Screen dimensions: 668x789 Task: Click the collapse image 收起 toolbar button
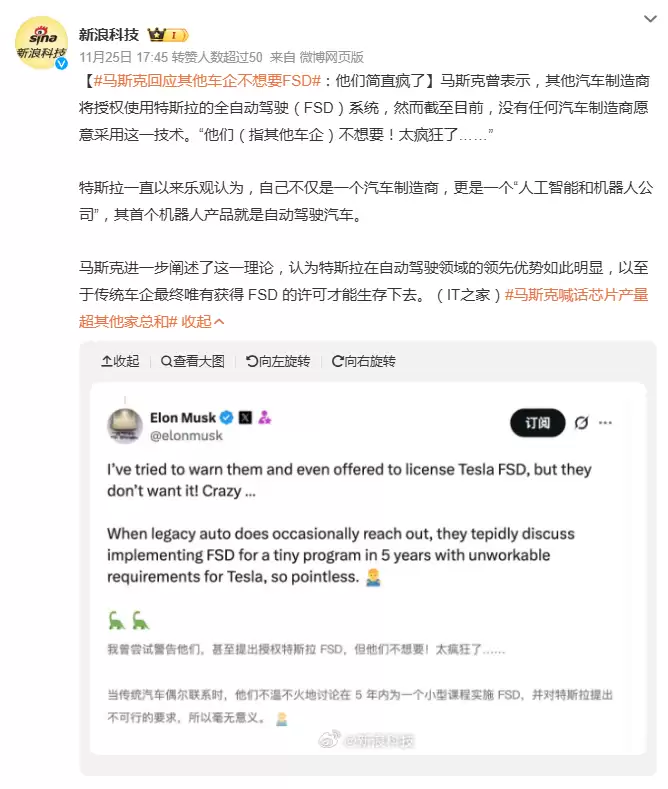(120, 361)
